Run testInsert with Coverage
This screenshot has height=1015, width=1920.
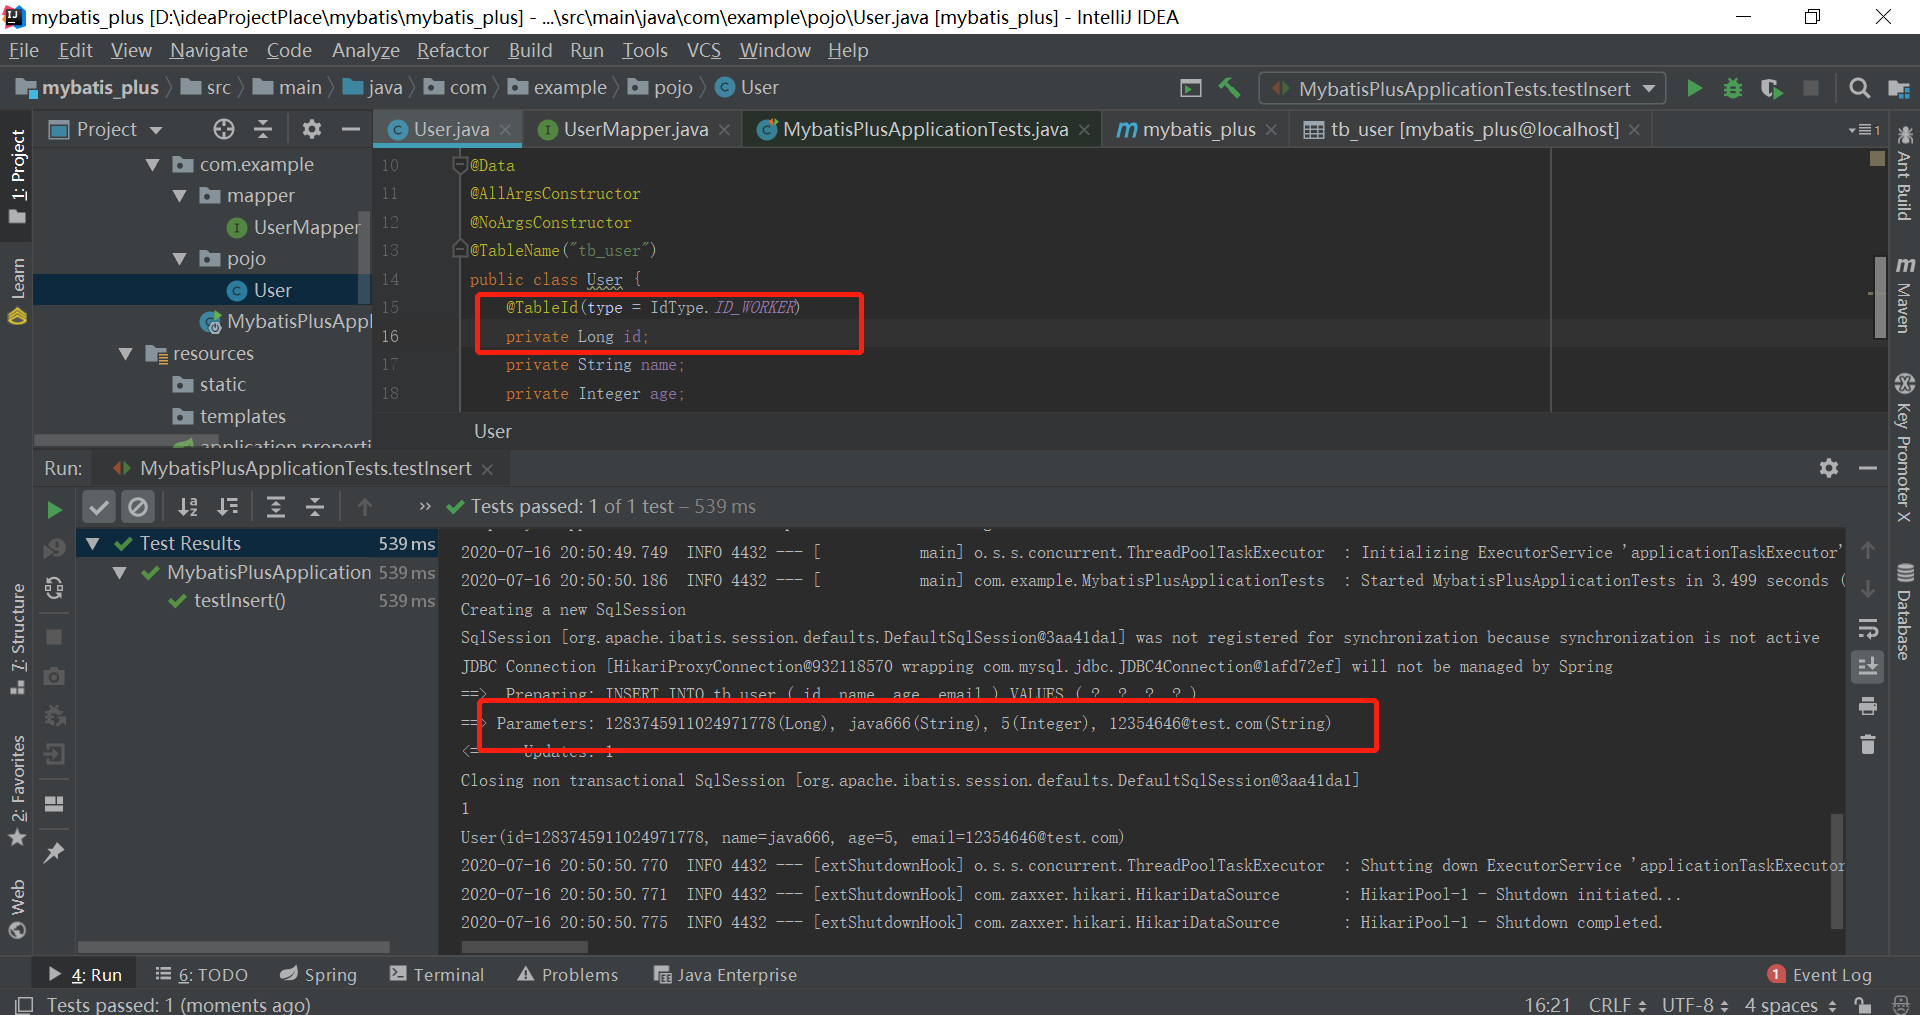coord(1772,88)
